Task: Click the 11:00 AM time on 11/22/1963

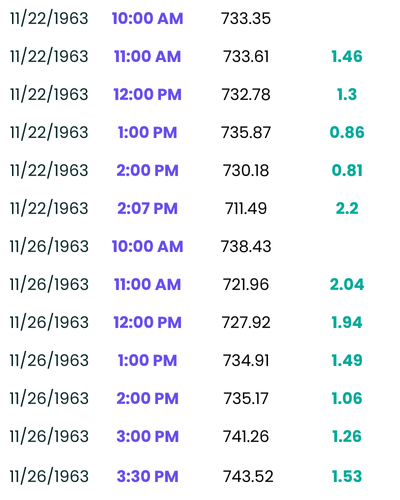Action: pyautogui.click(x=147, y=56)
